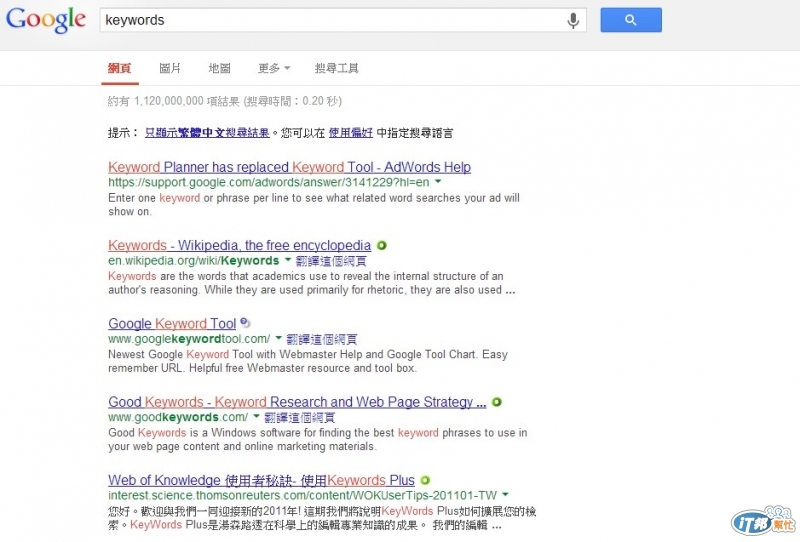Viewport: 800px width, 542px height.
Task: Click 翻譯這個網頁 for Wikipedia result
Action: [x=331, y=261]
